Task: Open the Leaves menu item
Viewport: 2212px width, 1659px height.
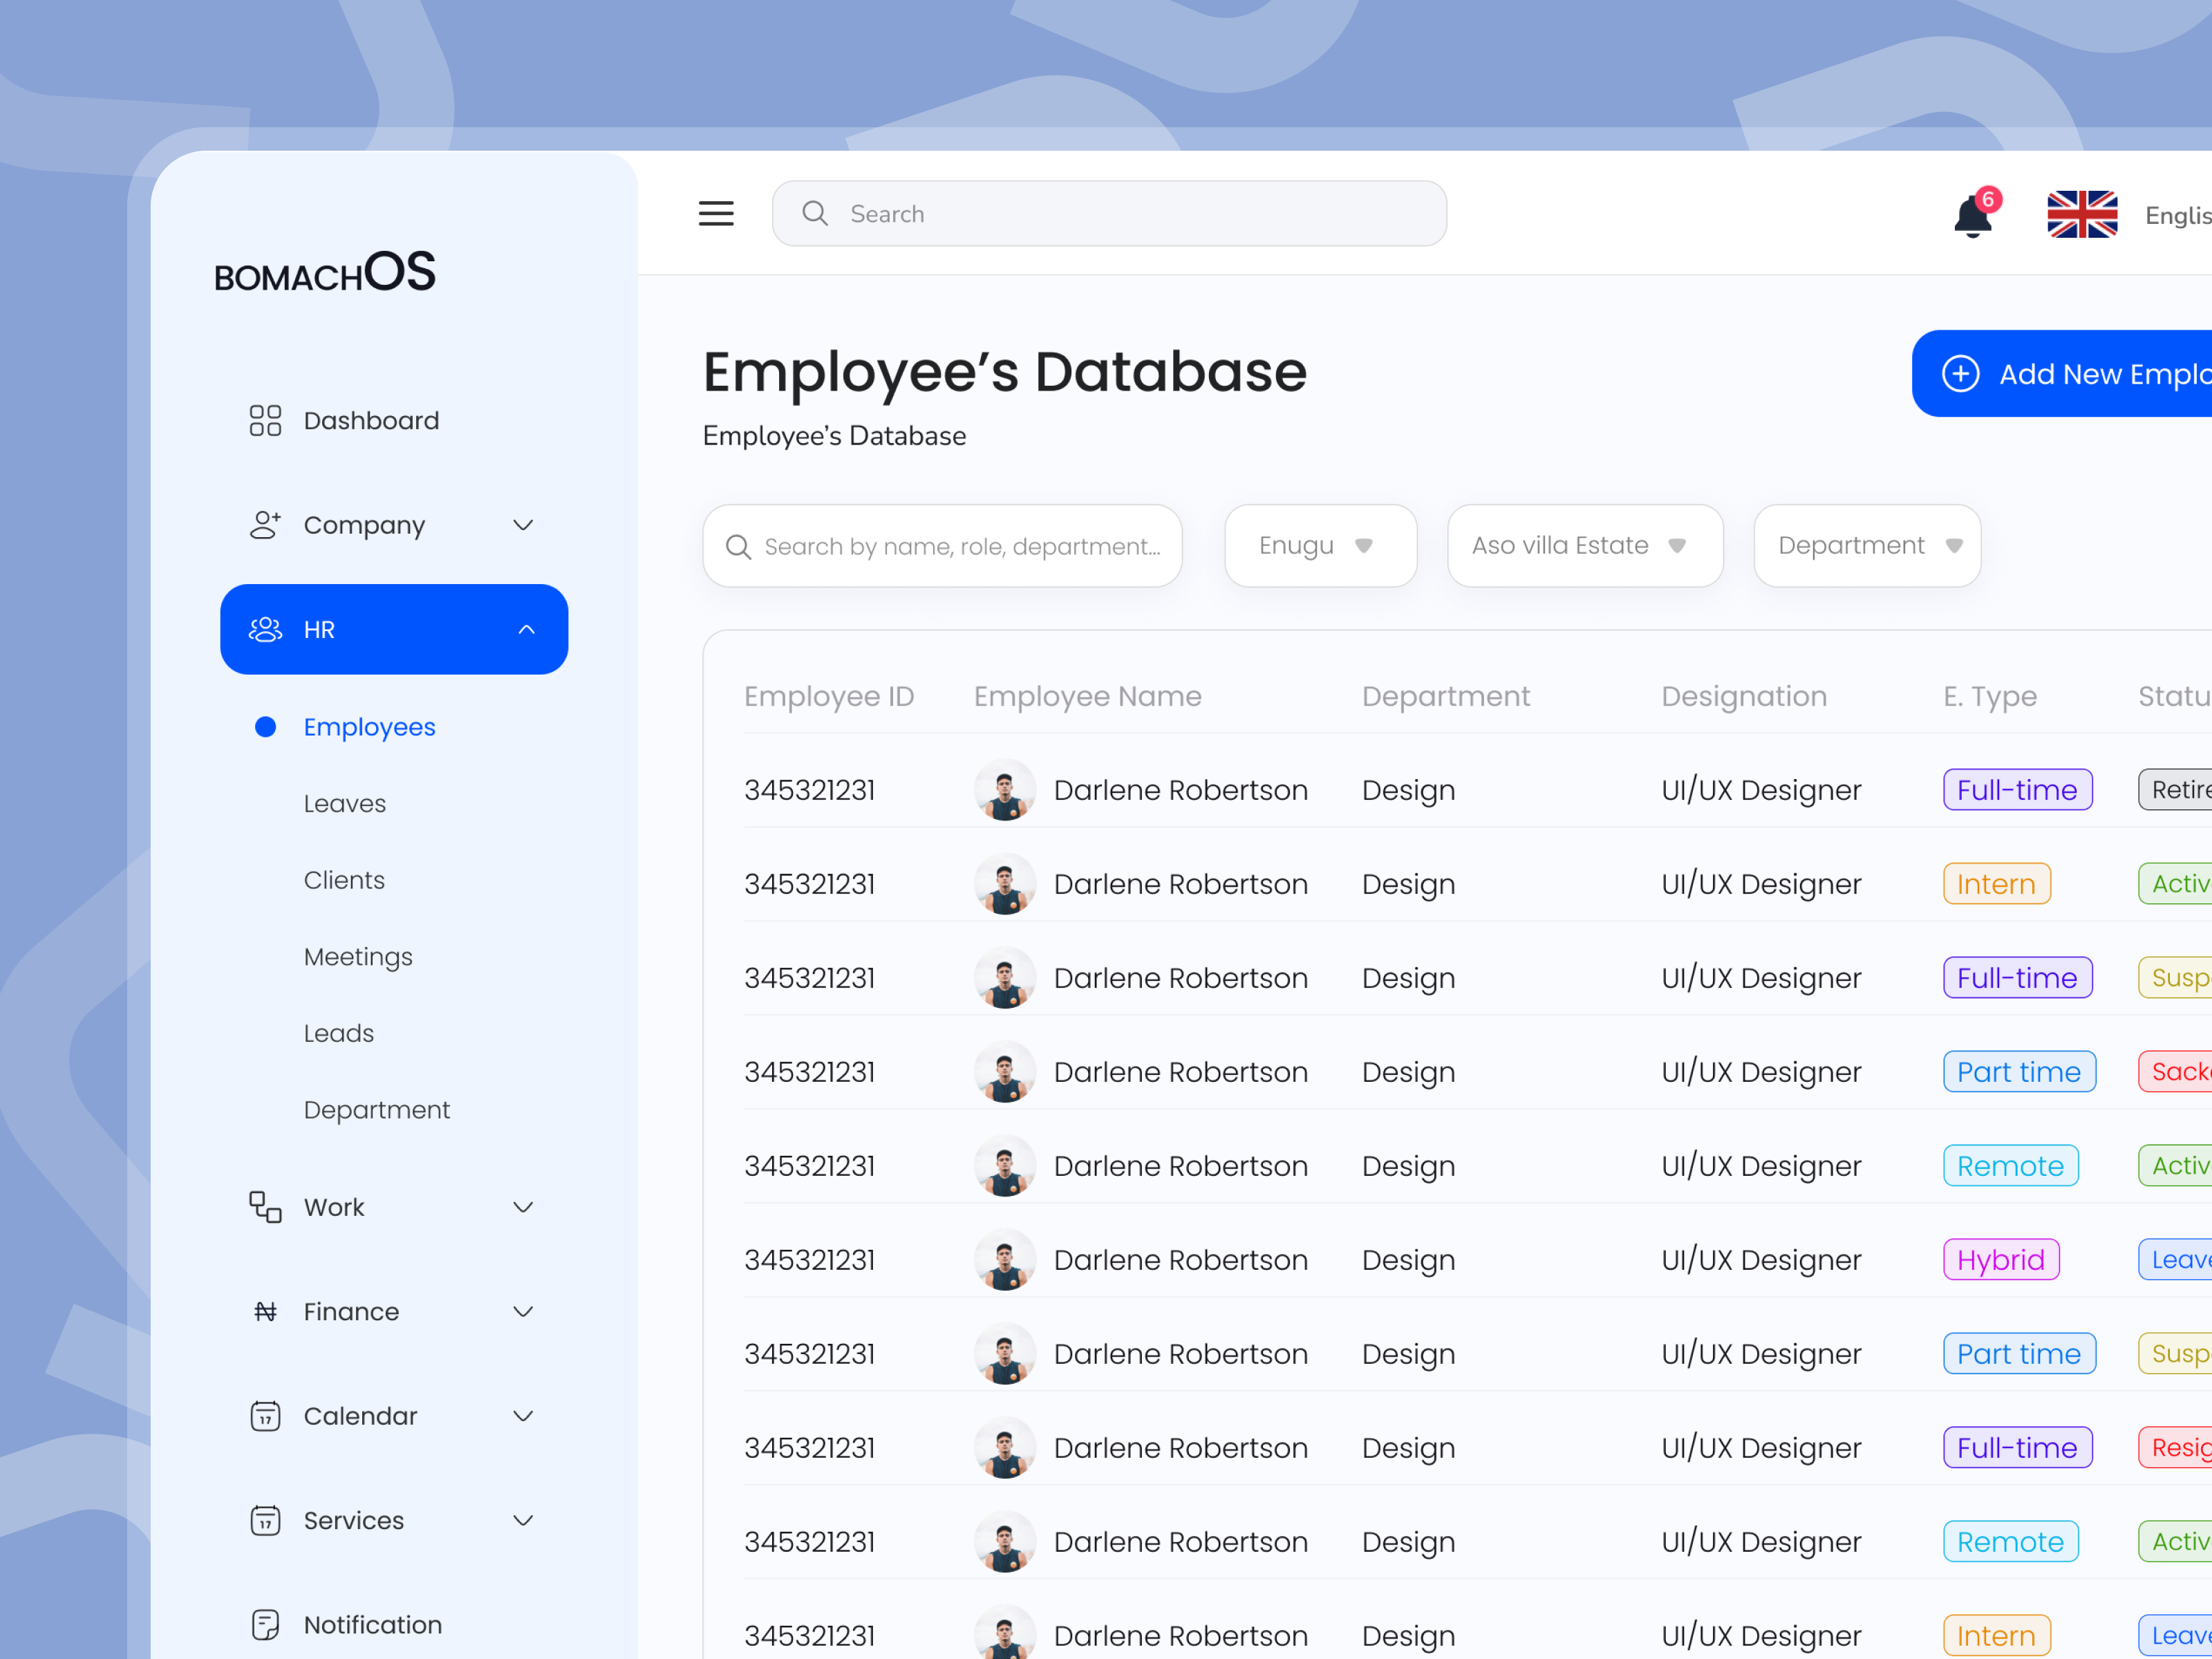Action: coord(344,803)
